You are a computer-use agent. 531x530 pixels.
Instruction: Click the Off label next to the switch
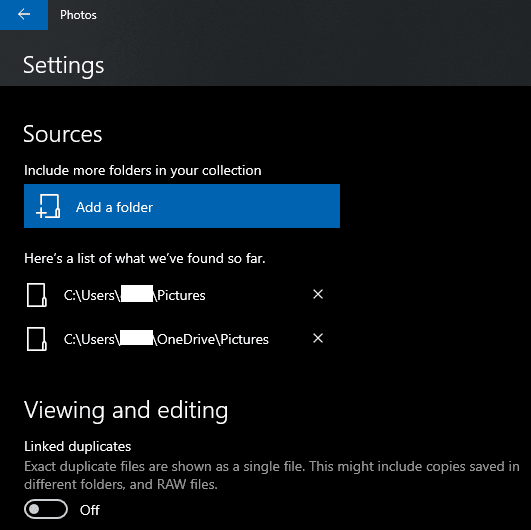90,510
